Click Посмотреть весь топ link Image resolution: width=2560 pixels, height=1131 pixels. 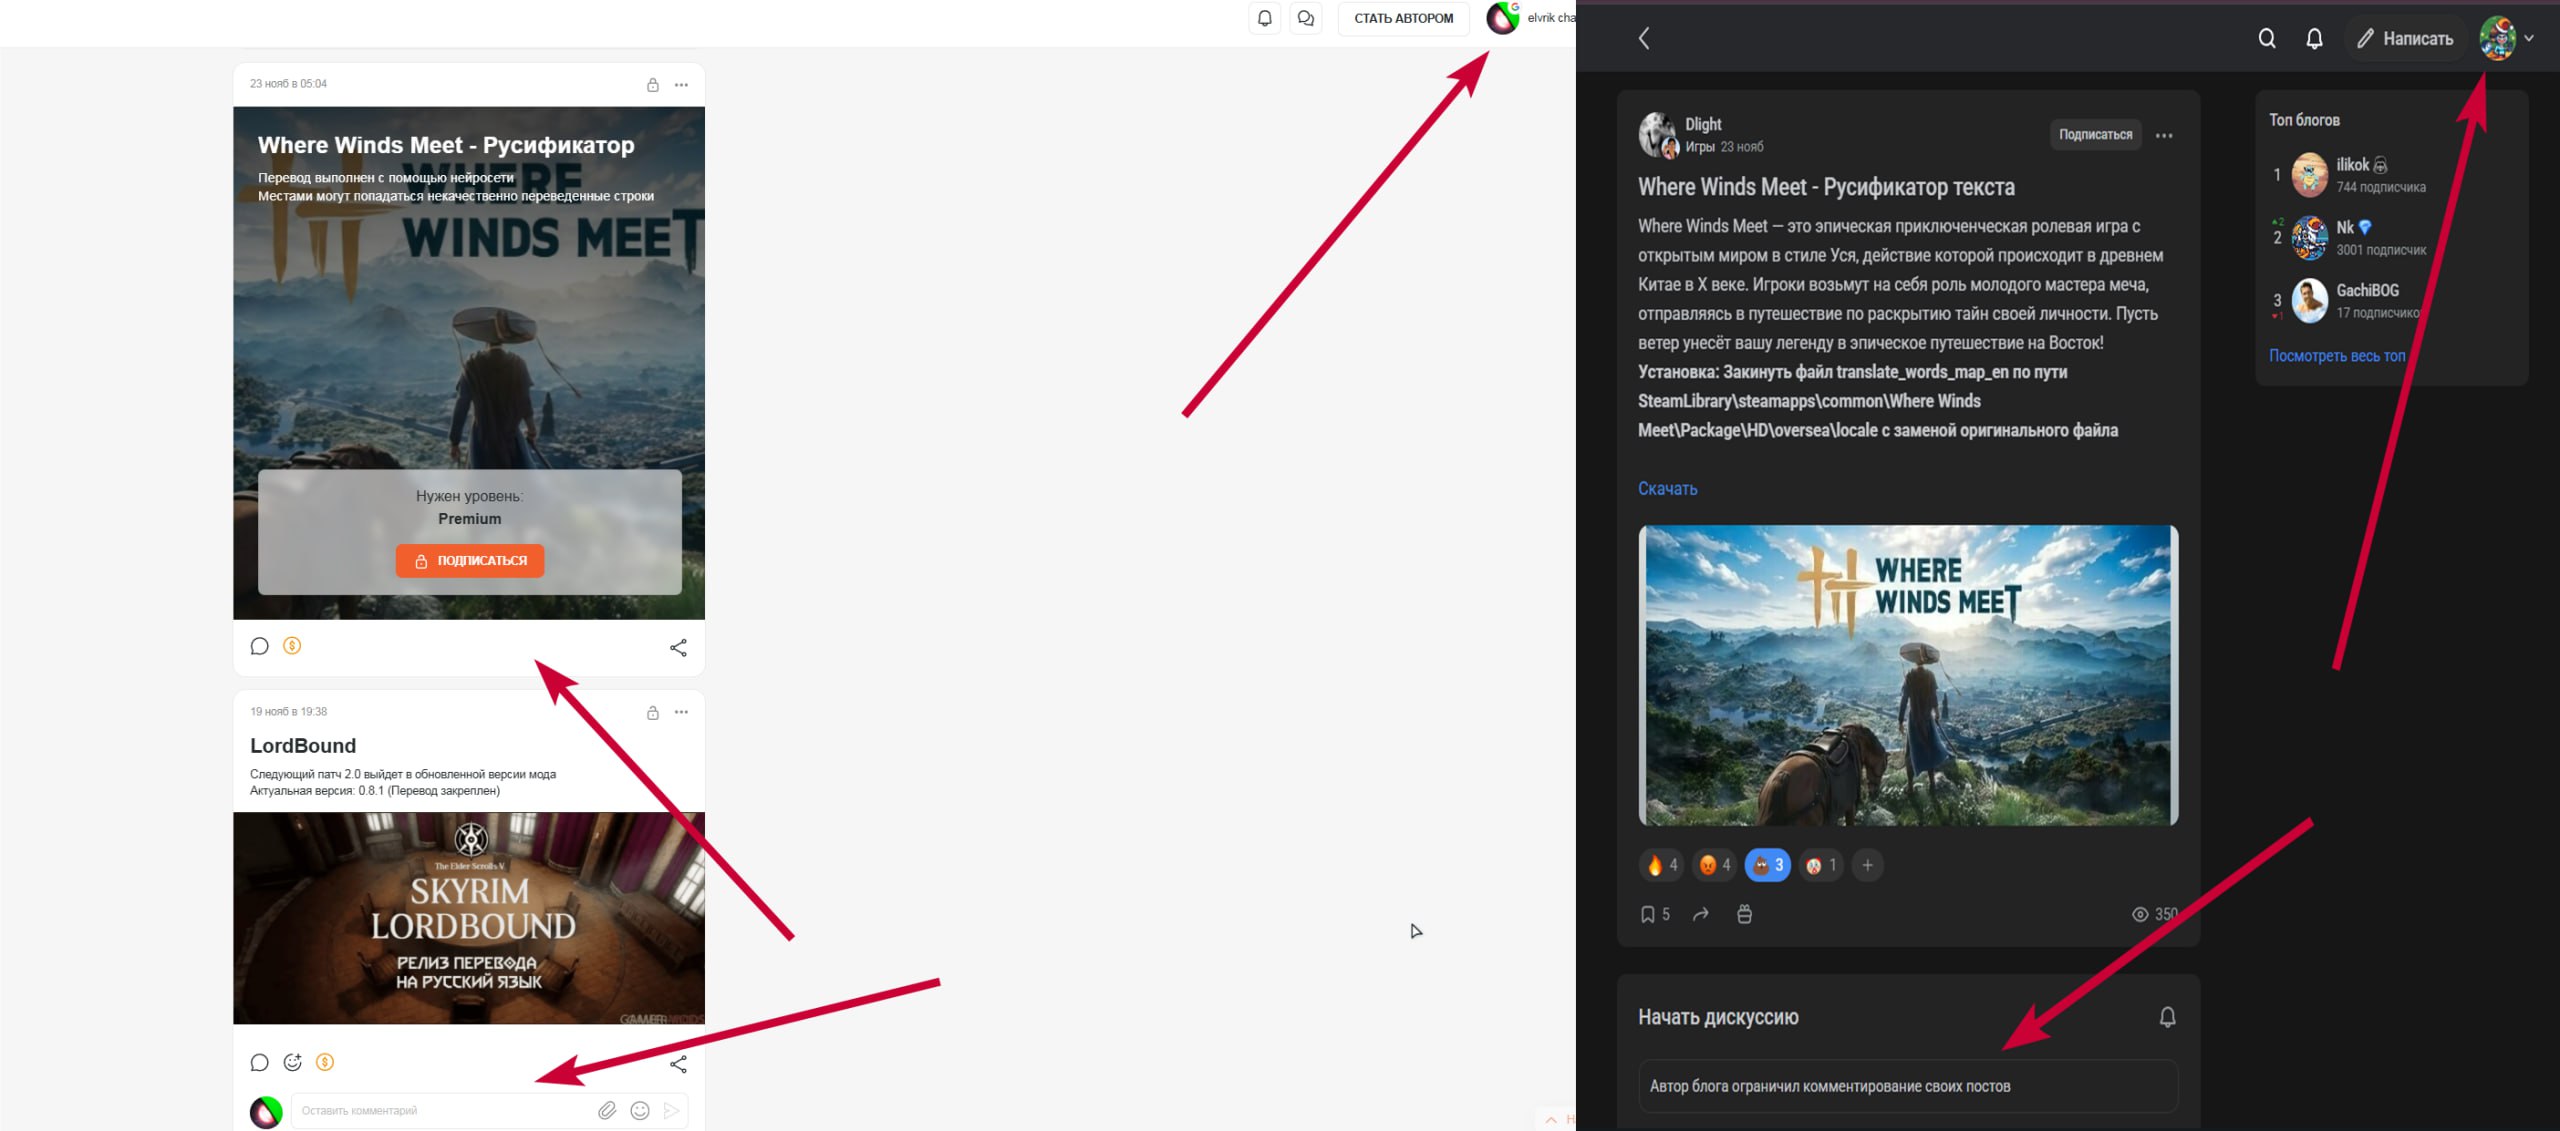pyautogui.click(x=2336, y=355)
